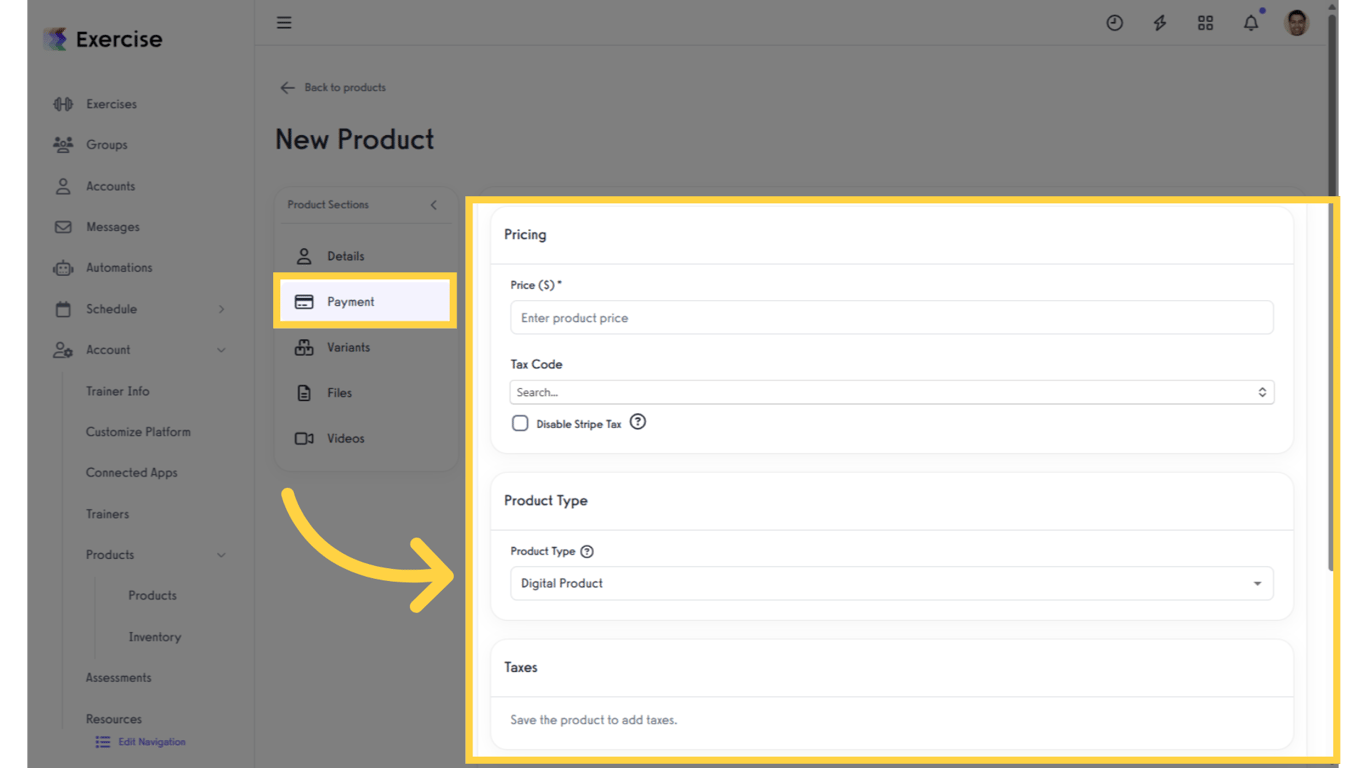The width and height of the screenshot is (1366, 768).
Task: Collapse the Product Sections panel
Action: point(433,205)
